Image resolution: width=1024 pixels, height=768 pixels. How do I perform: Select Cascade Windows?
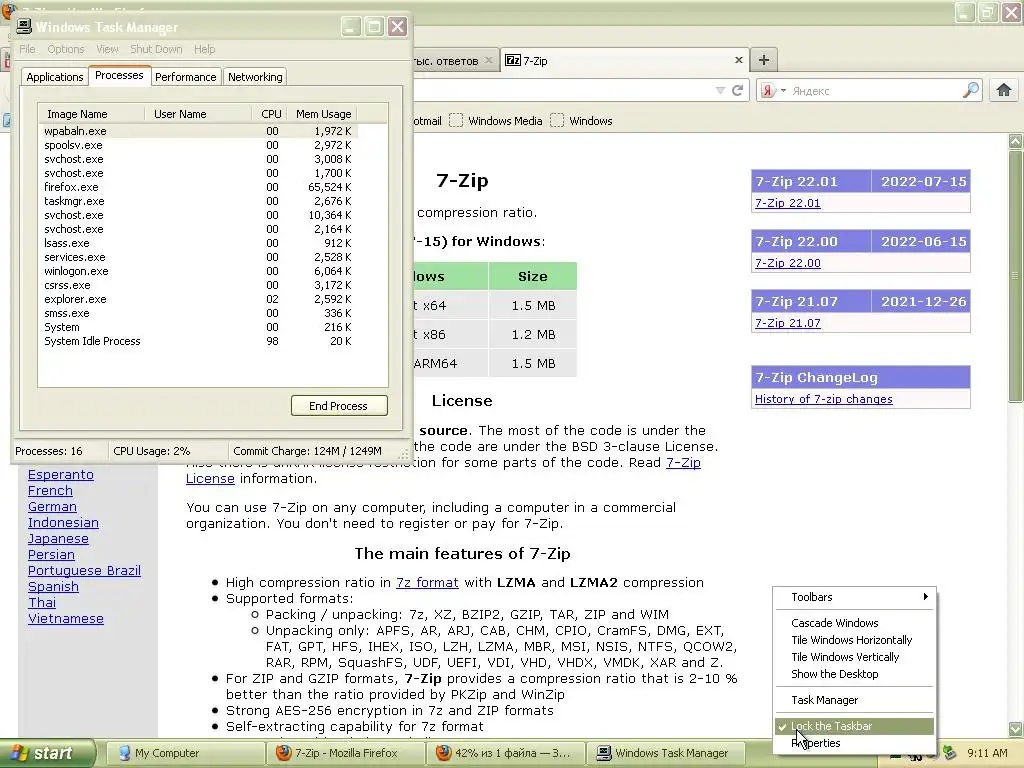(854, 623)
